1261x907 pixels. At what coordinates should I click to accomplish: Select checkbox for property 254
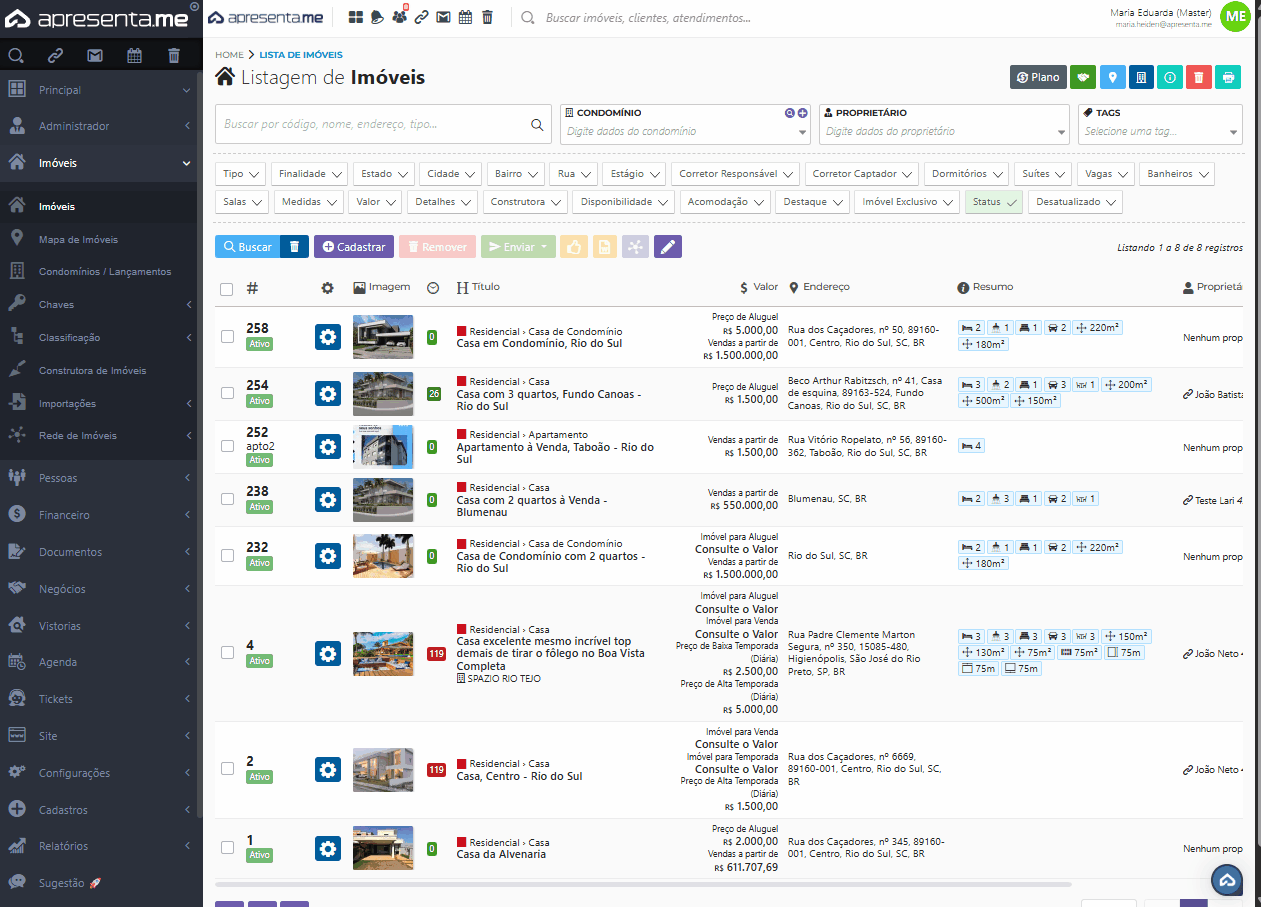[x=227, y=394]
